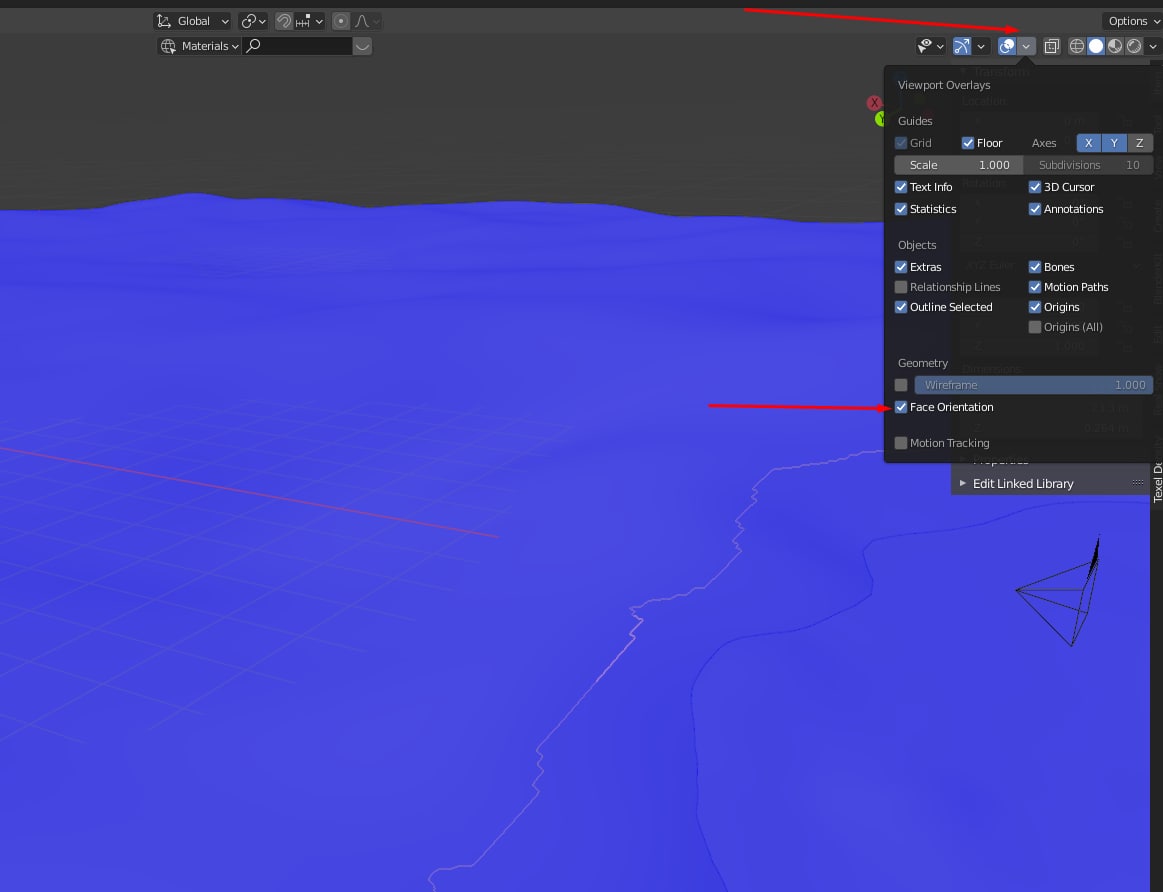Toggle the Y axis button
This screenshot has width=1163, height=892.
point(1114,143)
